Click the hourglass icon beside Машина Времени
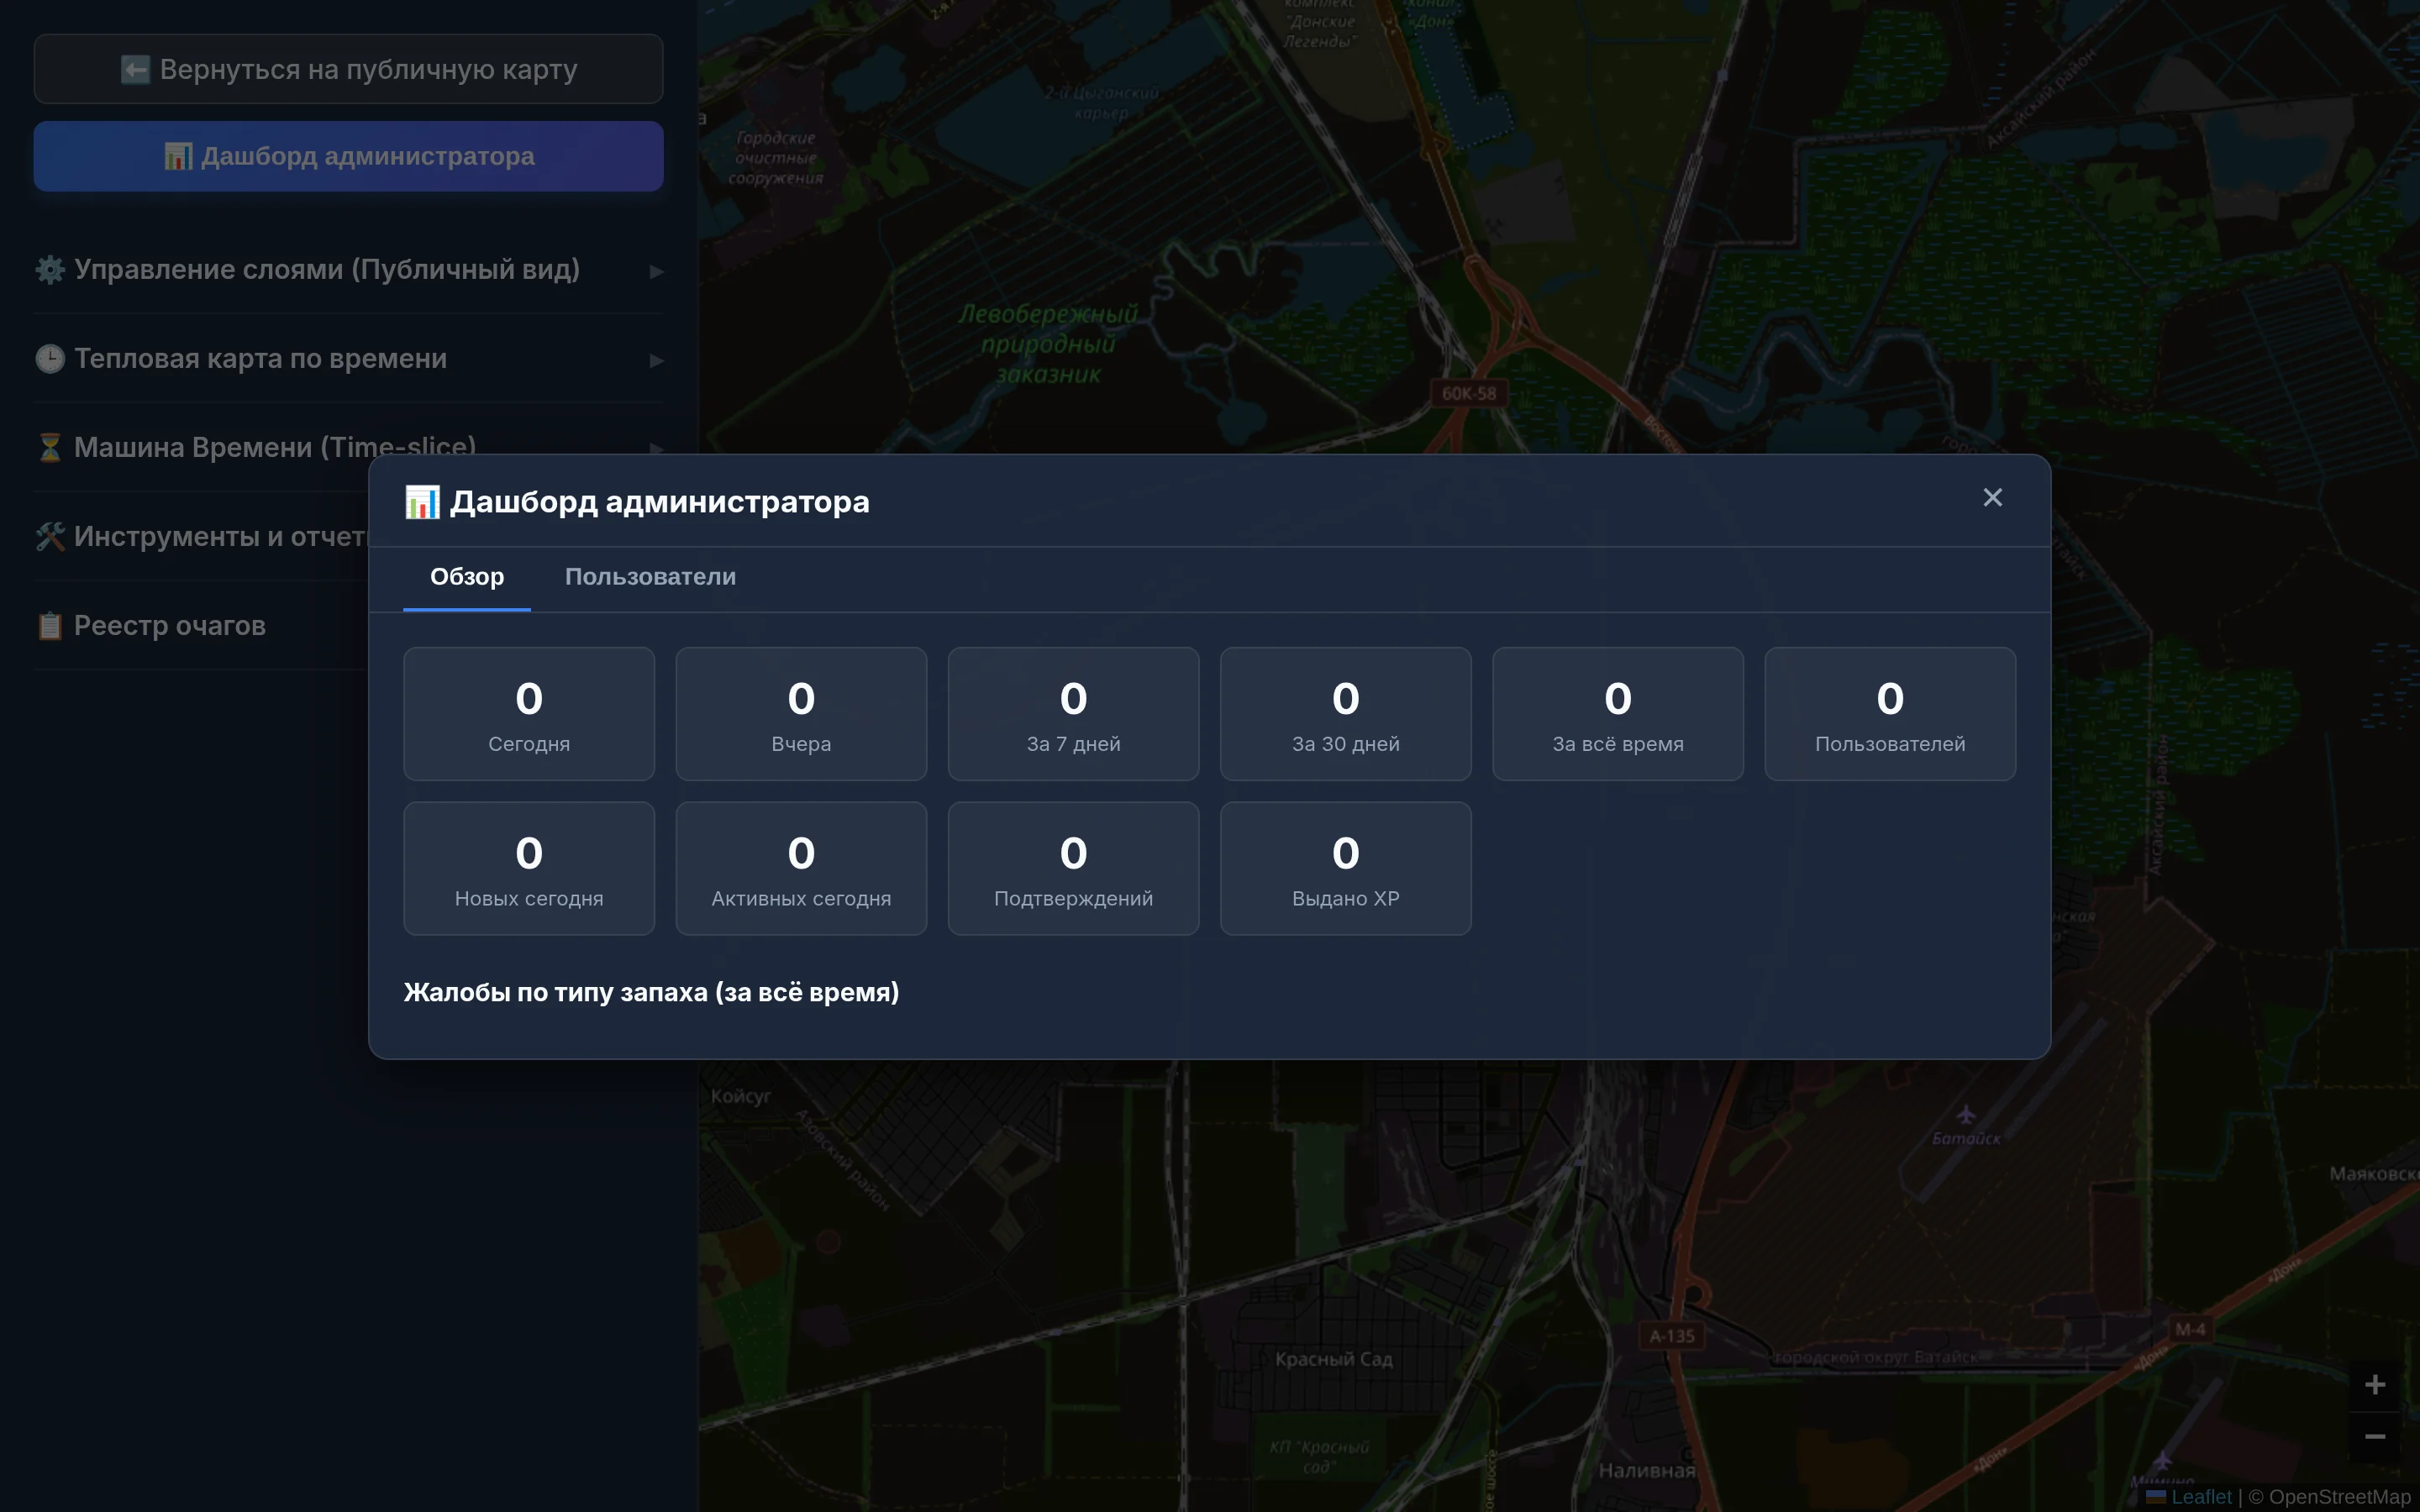The width and height of the screenshot is (2420, 1512). [50, 448]
